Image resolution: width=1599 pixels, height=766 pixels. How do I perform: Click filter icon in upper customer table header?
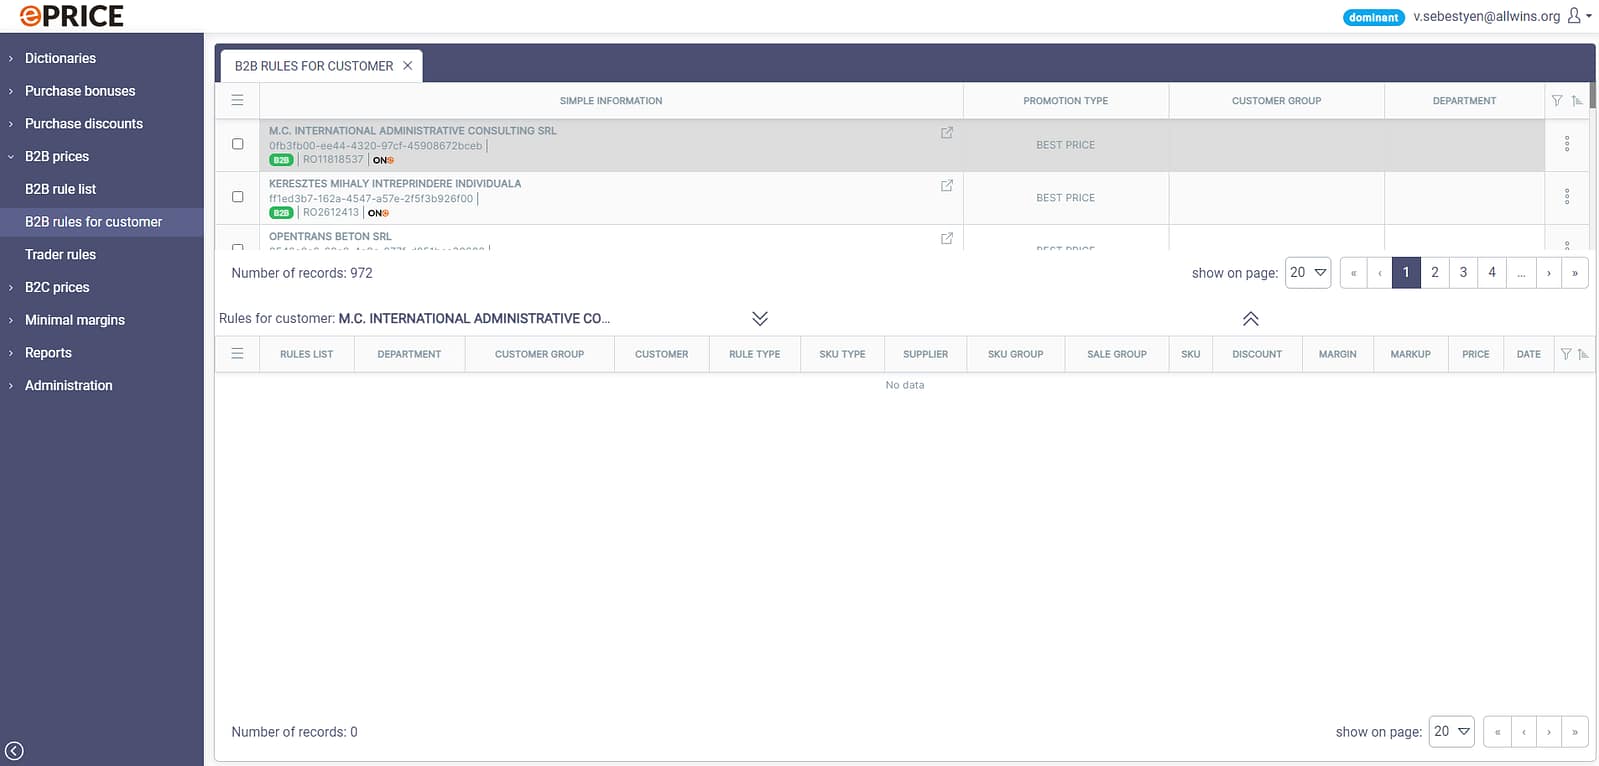click(x=1557, y=101)
